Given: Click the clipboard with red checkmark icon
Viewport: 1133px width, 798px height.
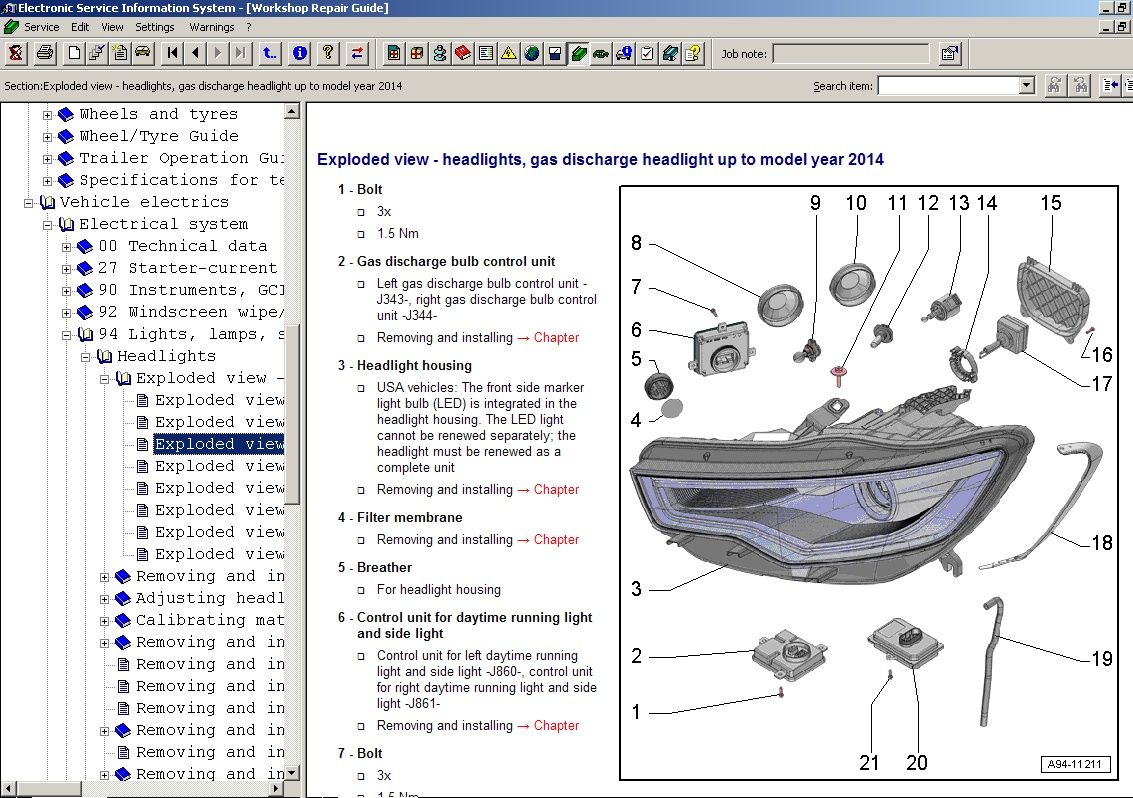Looking at the screenshot, I should tap(647, 53).
